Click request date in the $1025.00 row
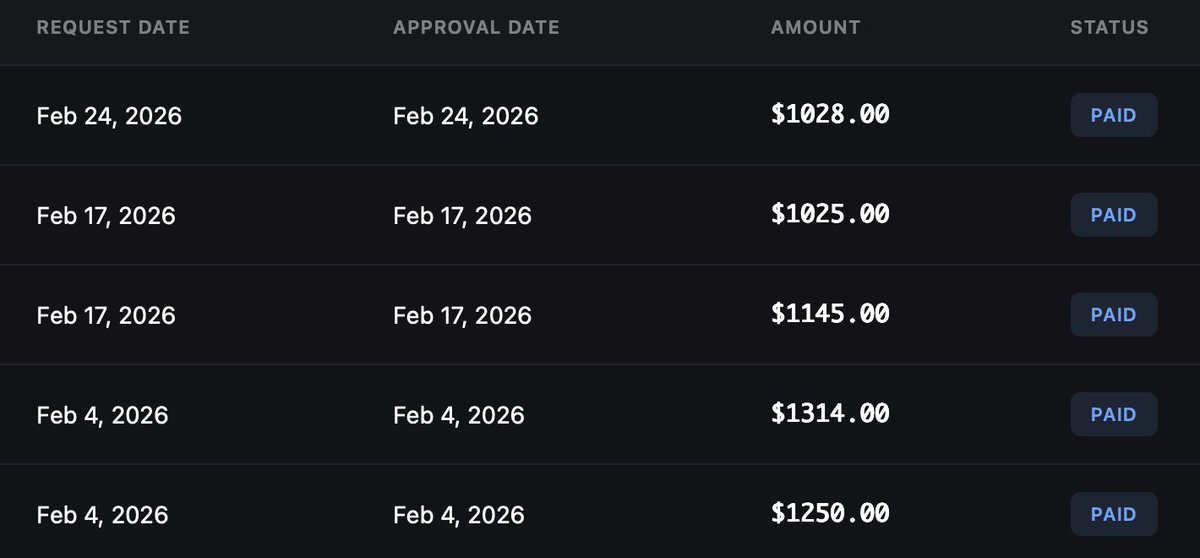 (106, 215)
